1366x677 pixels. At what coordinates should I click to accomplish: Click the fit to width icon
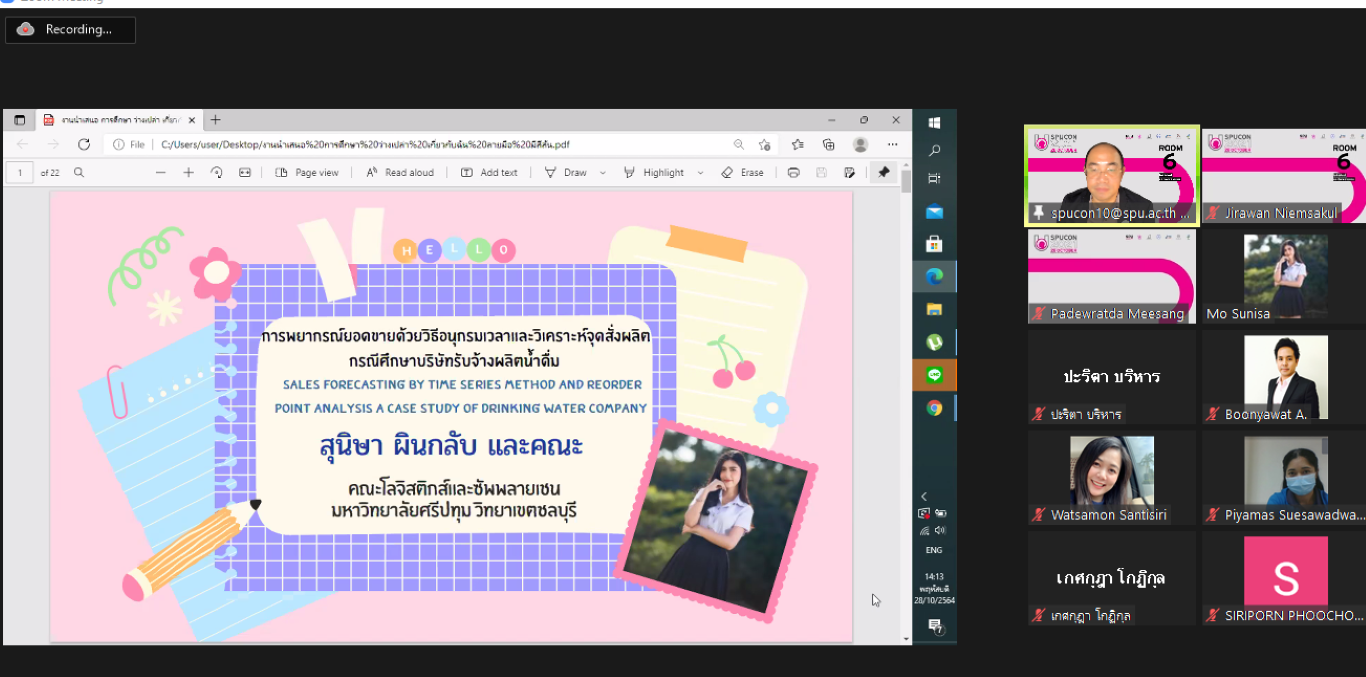click(245, 172)
